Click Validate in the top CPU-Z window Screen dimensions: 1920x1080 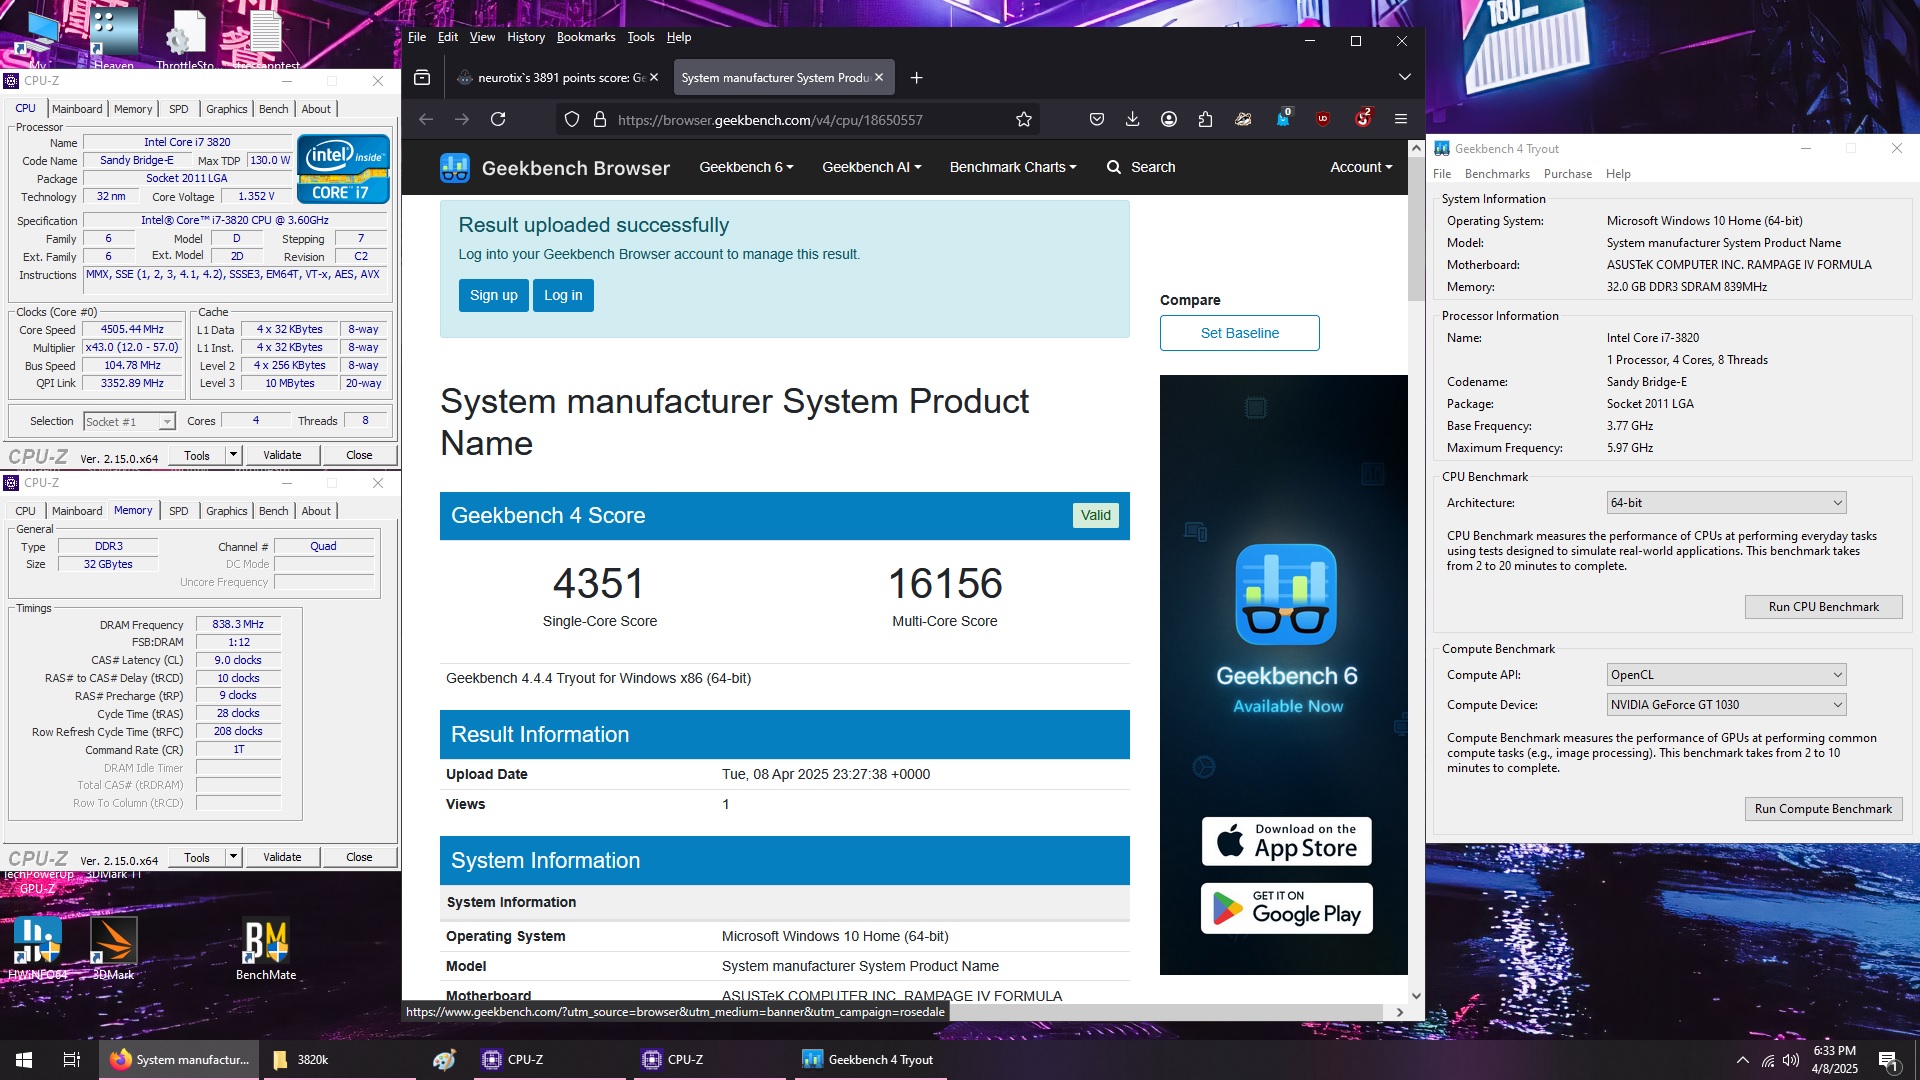pyautogui.click(x=282, y=455)
